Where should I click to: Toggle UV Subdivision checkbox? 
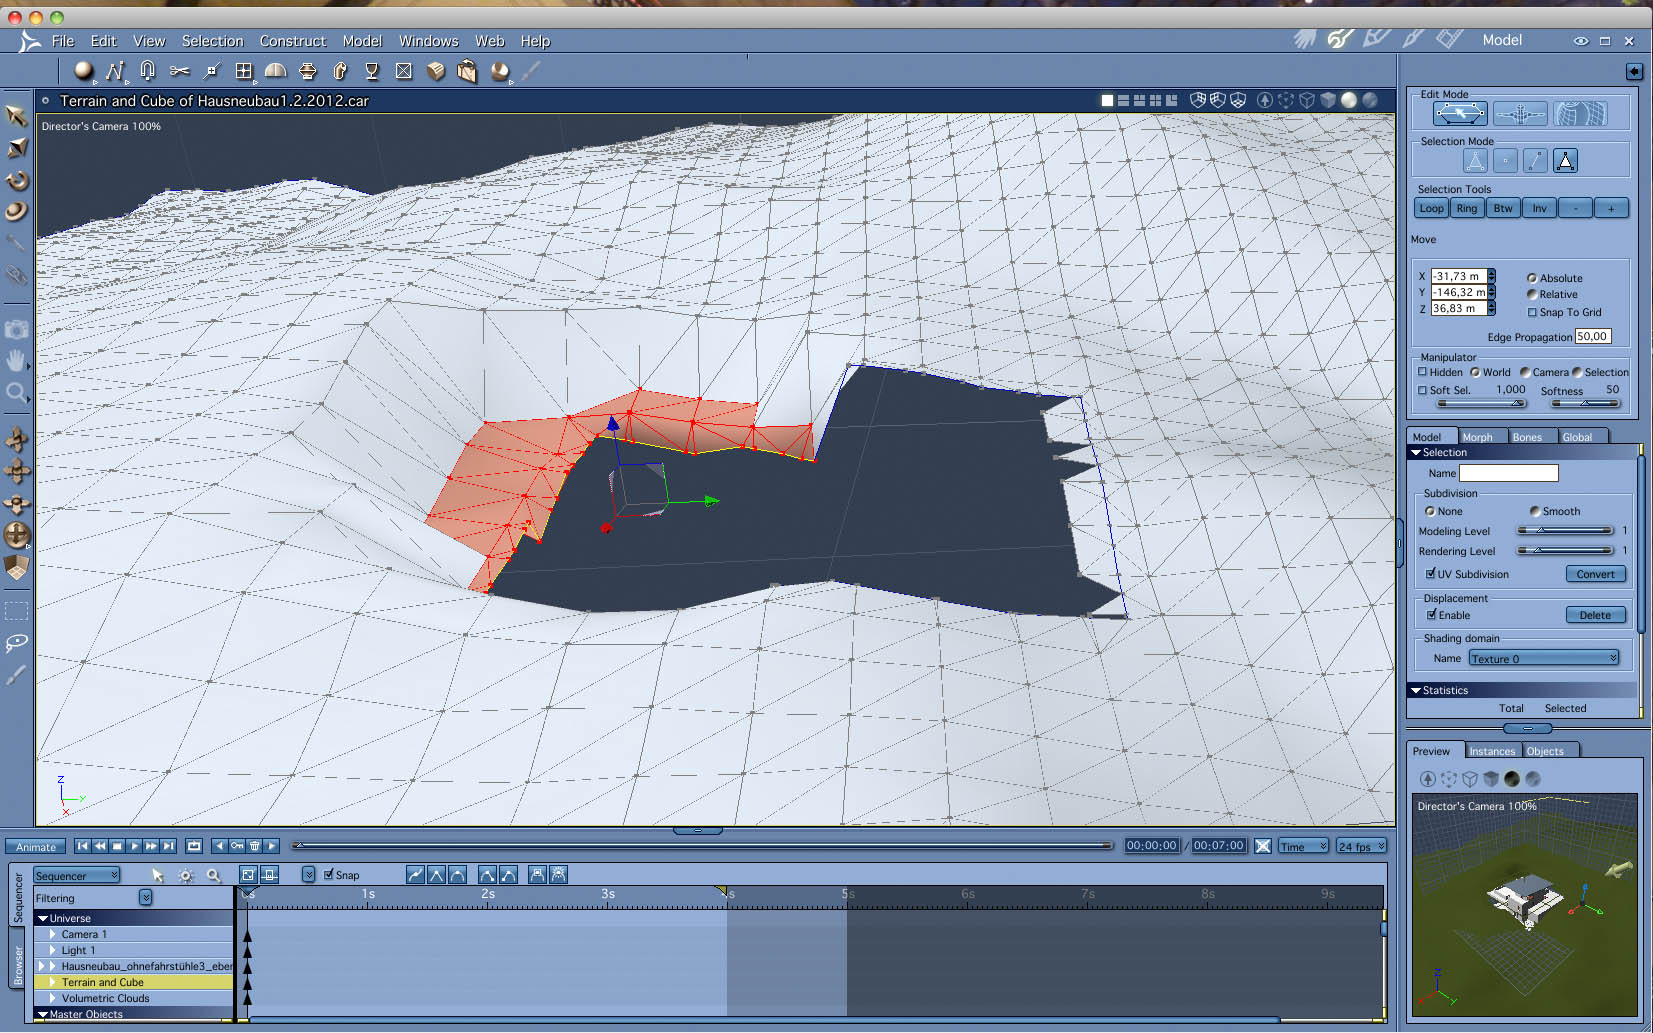tap(1431, 574)
